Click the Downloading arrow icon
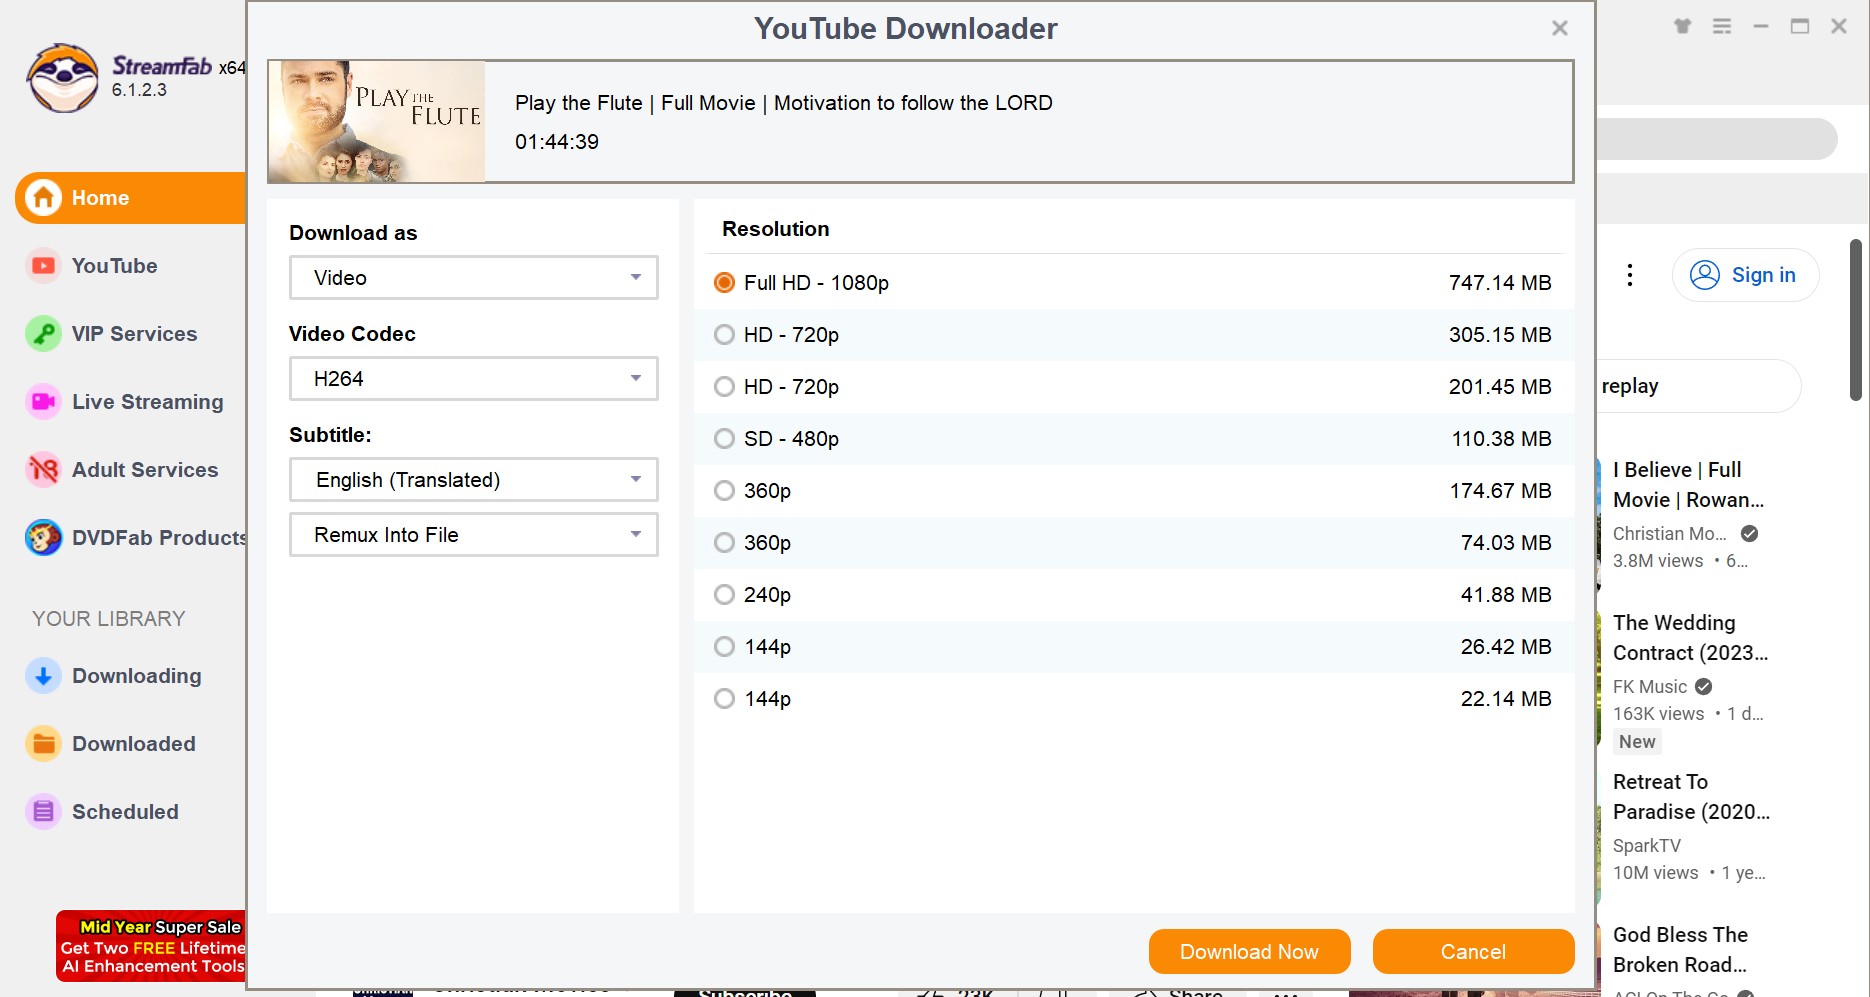 click(43, 676)
